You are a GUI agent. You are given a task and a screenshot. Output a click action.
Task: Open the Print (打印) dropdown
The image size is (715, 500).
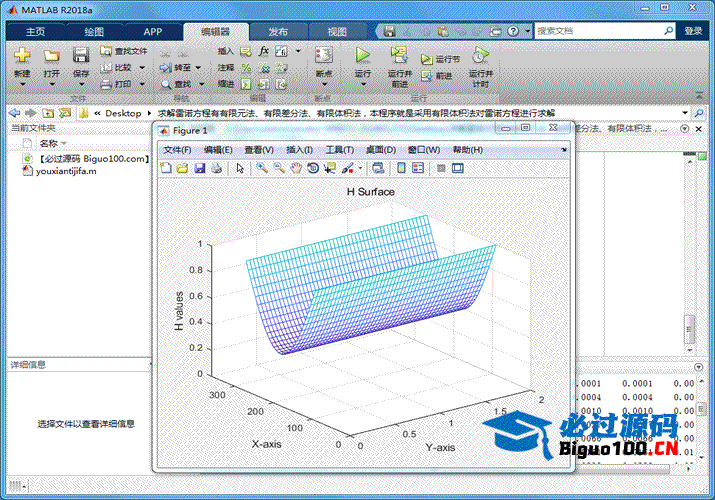(142, 84)
